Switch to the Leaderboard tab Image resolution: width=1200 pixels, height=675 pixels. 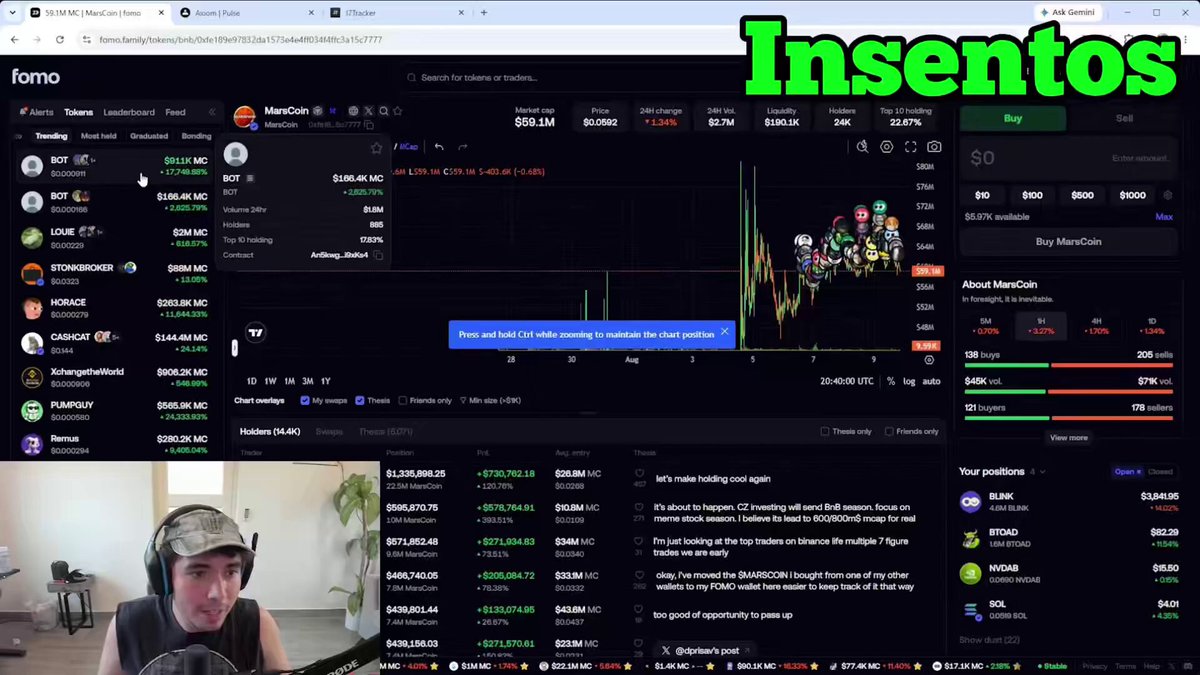(129, 112)
